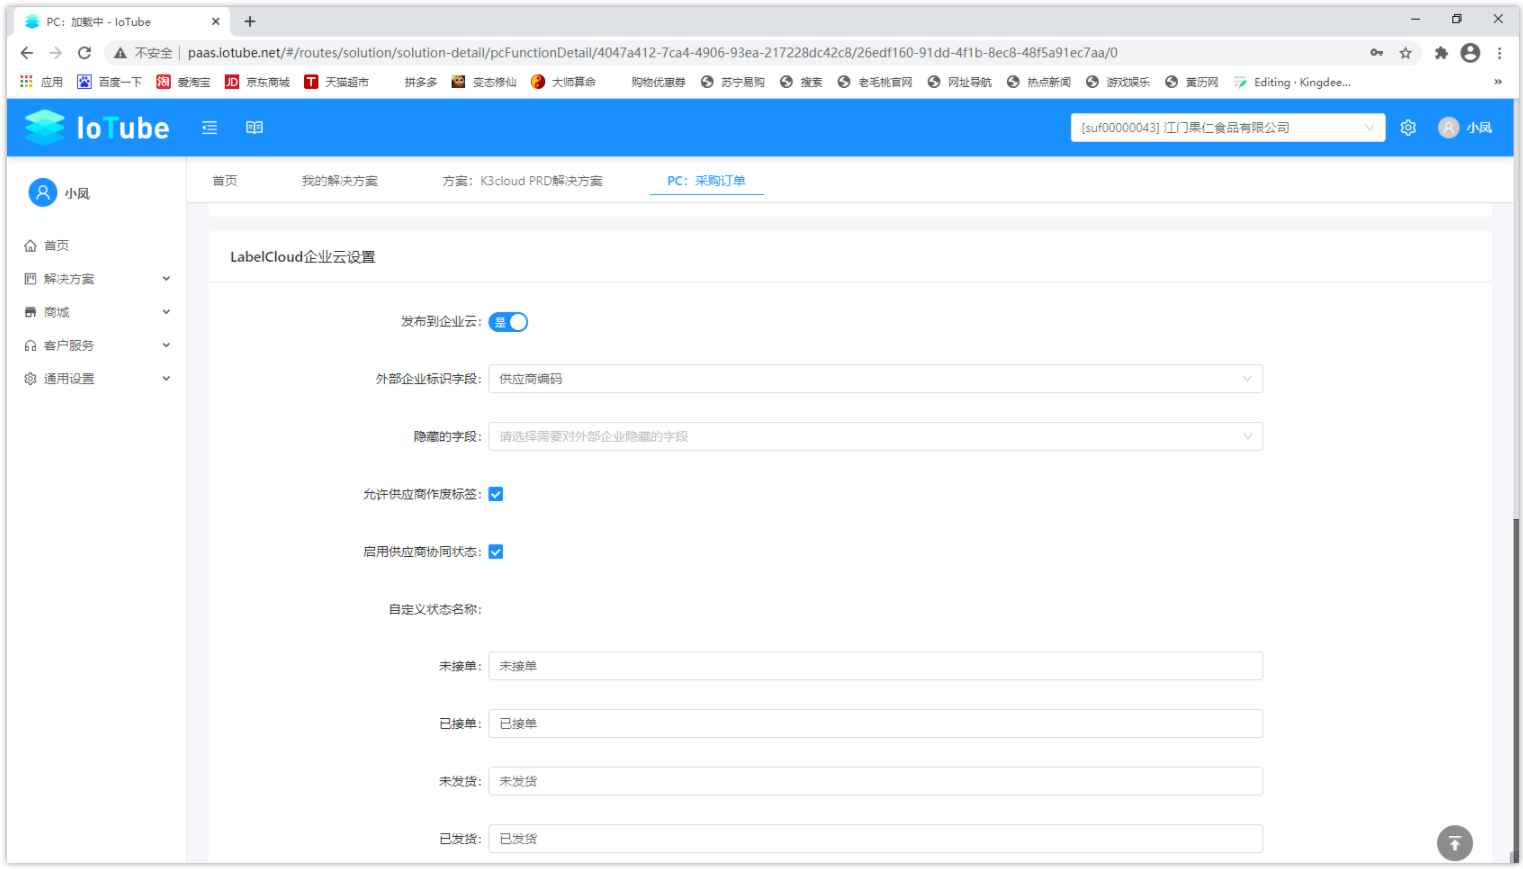Viewport: 1523px width, 869px height.
Task: Click the page vertical scrollbar thumb
Action: pyautogui.click(x=1516, y=688)
